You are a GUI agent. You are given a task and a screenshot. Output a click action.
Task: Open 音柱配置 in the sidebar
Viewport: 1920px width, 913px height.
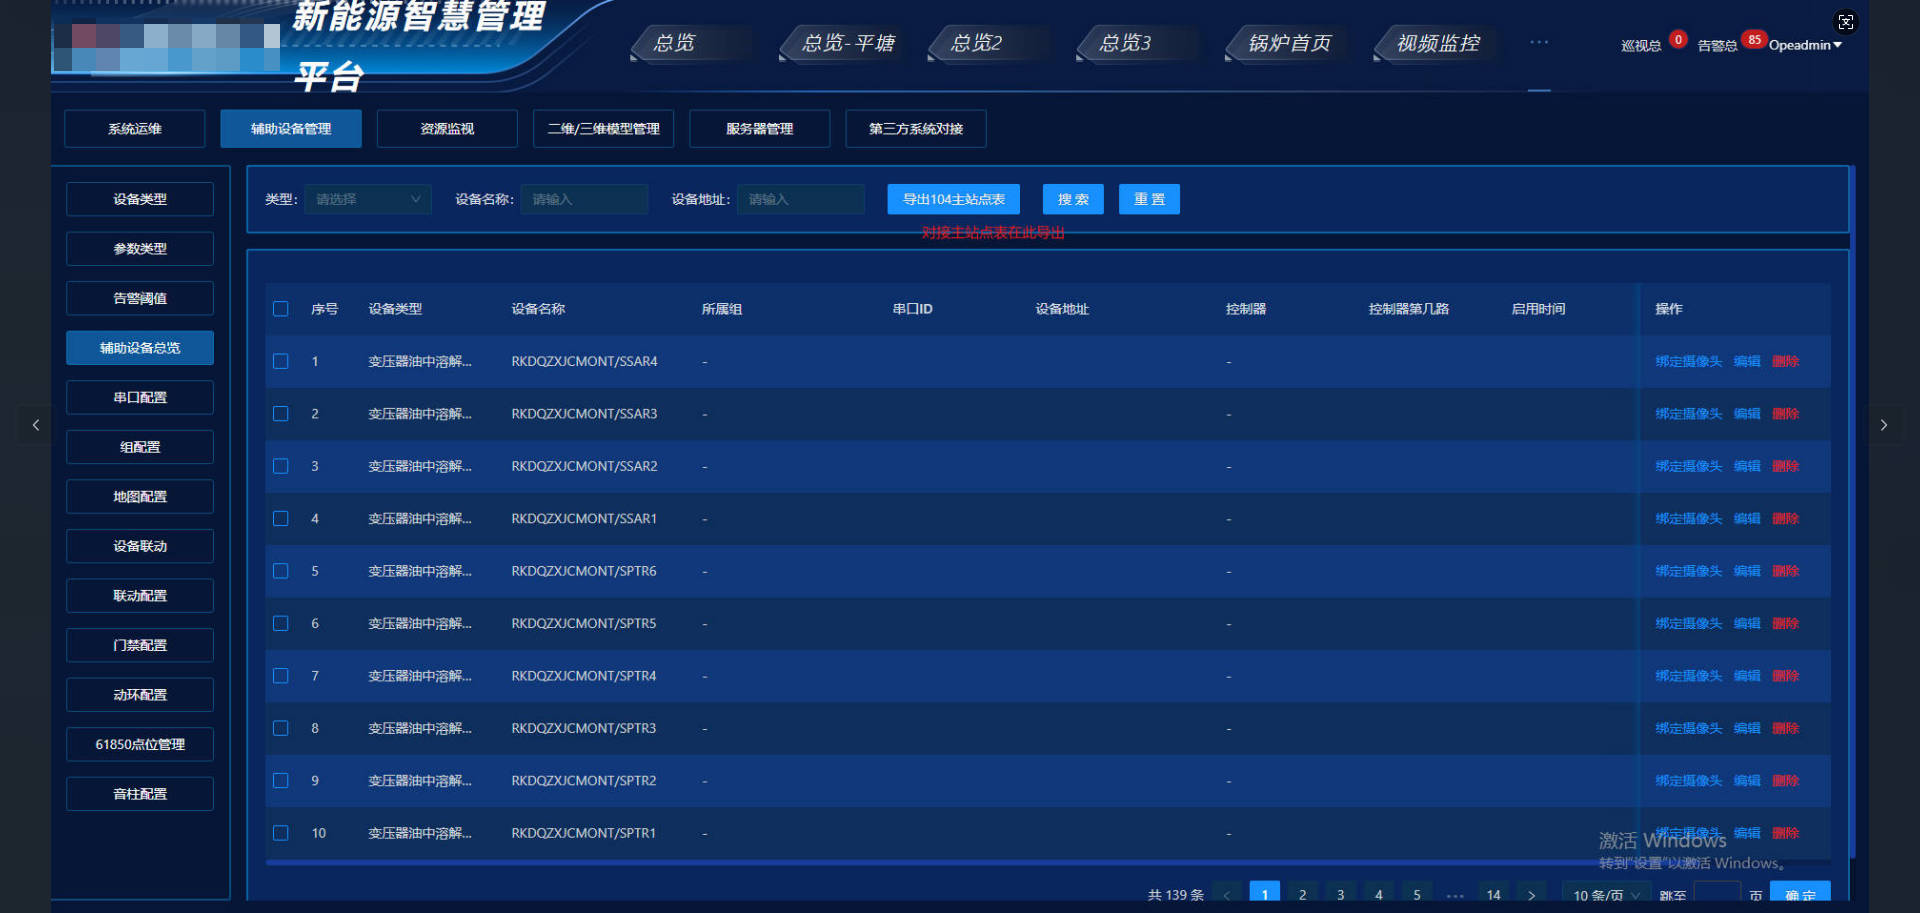(140, 794)
